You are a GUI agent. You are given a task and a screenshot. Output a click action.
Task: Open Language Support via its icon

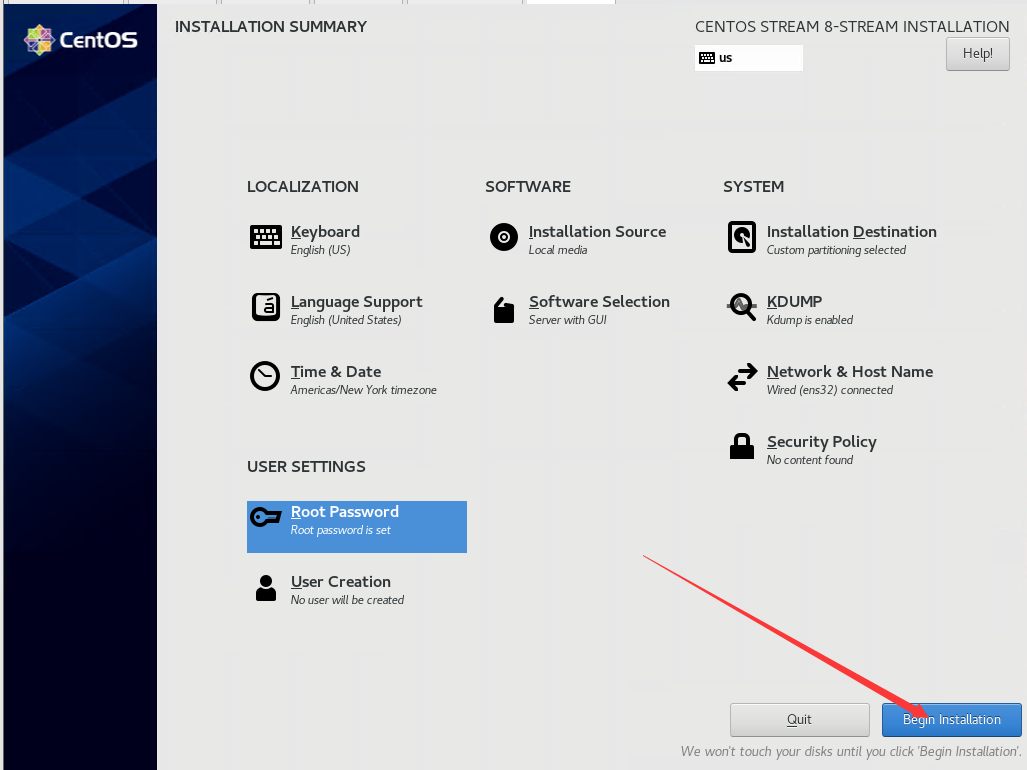click(265, 307)
